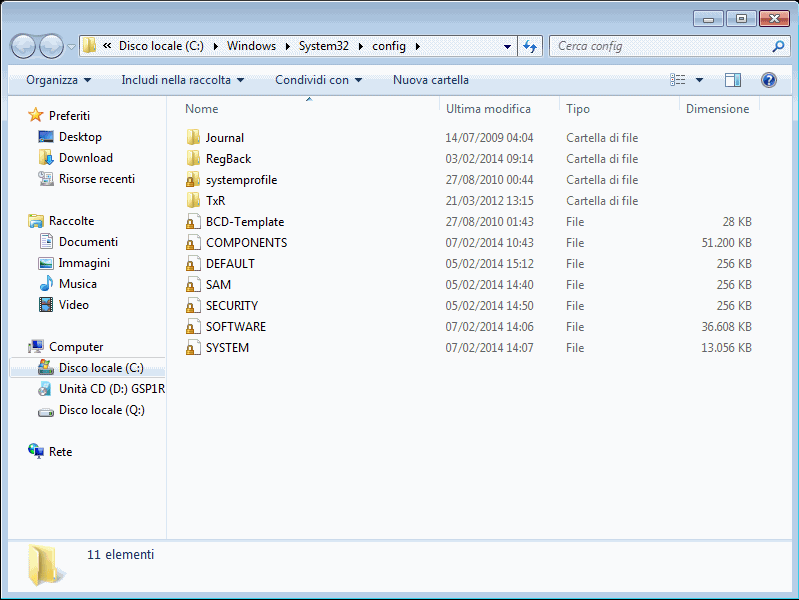Open the Organizza menu
799x600 pixels.
point(59,80)
